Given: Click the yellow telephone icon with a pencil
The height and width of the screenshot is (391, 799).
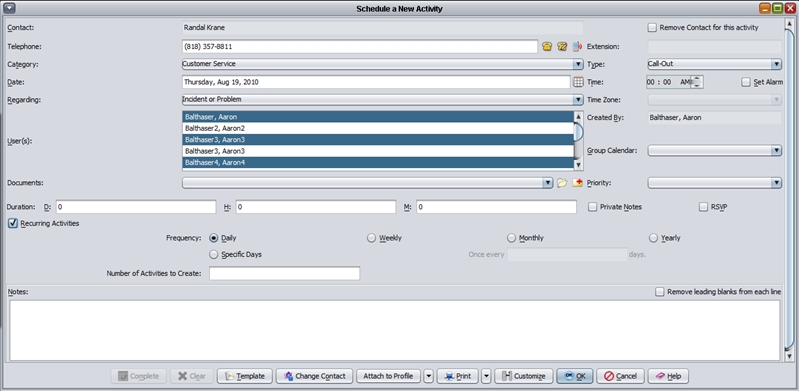Looking at the screenshot, I should 562,46.
